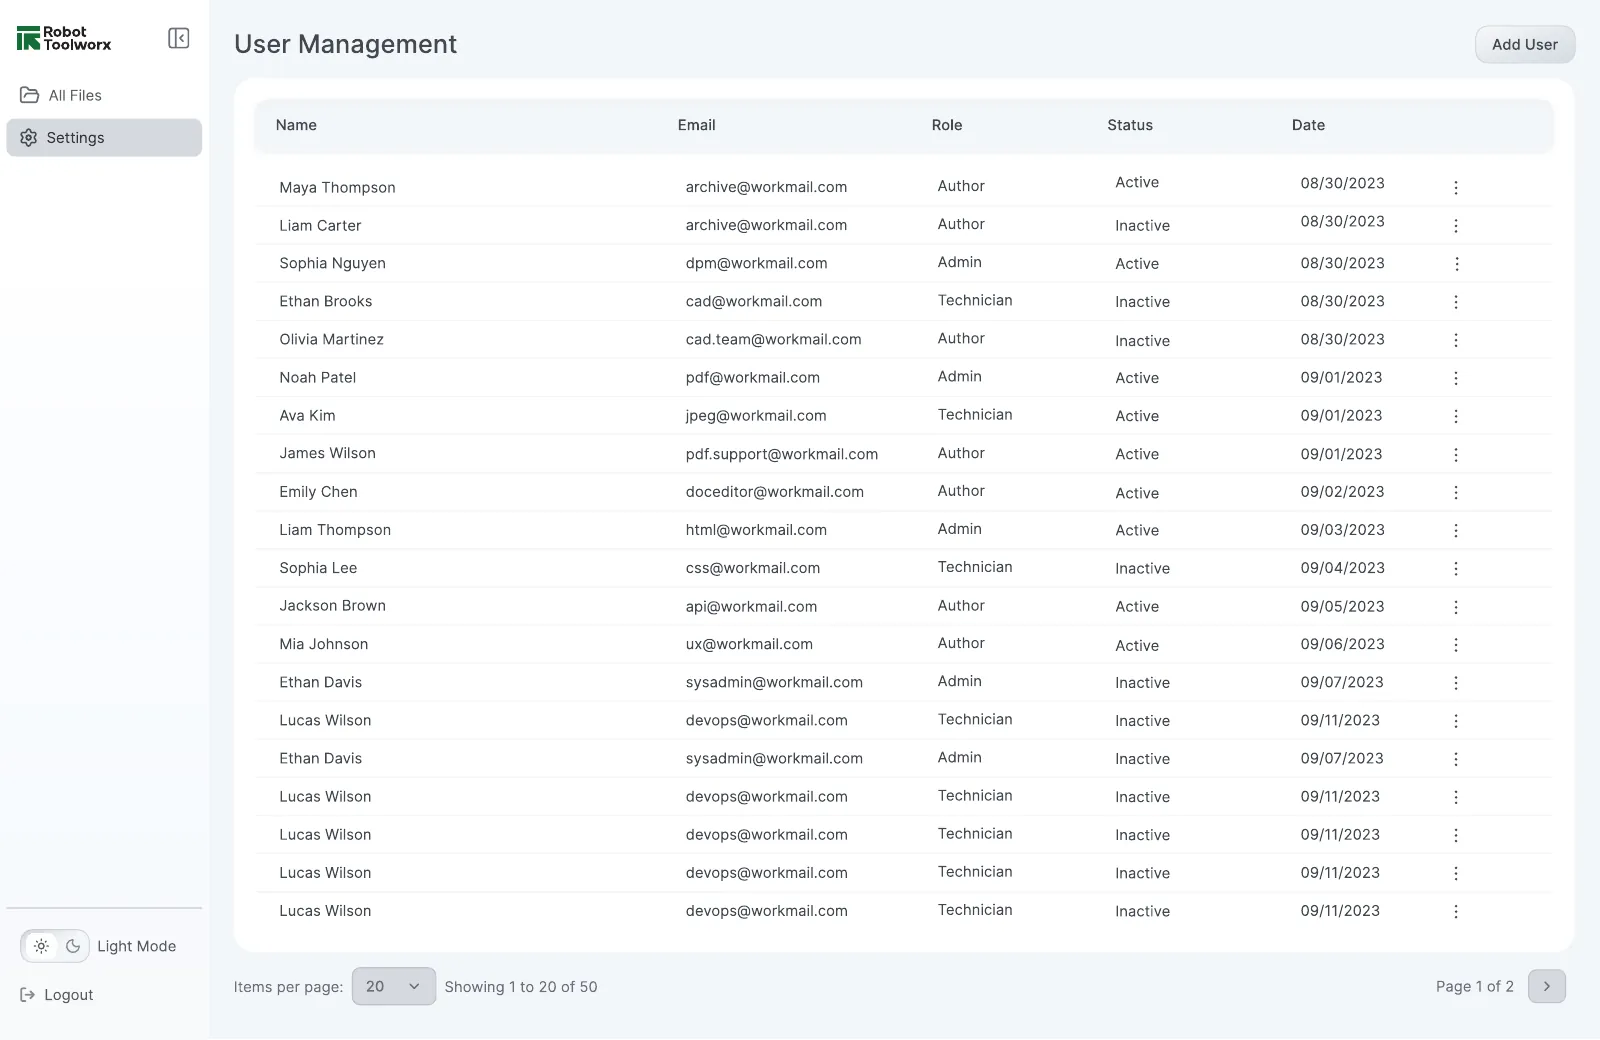Click the kebab icon for Mia Johnson
Viewport: 1600px width, 1040px height.
click(1456, 645)
